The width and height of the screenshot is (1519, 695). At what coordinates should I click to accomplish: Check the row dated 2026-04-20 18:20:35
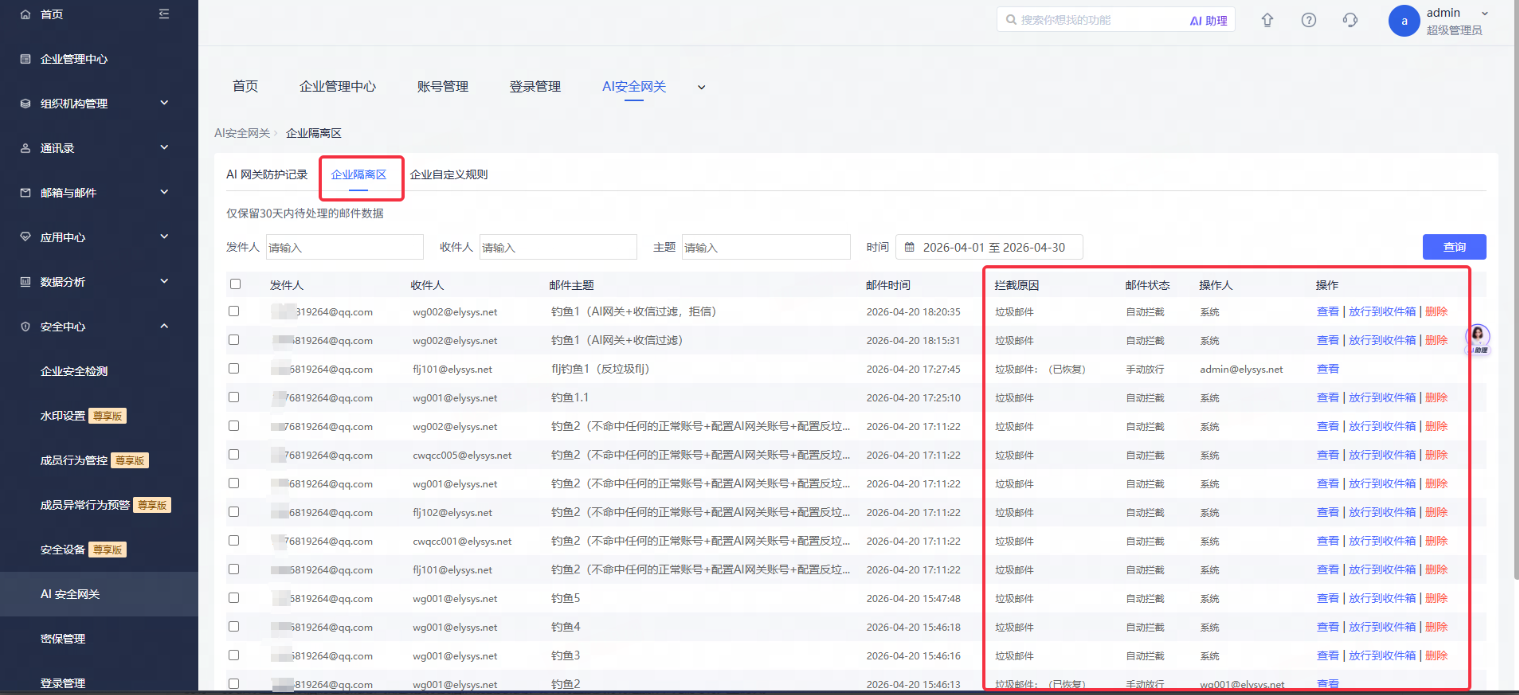235,311
